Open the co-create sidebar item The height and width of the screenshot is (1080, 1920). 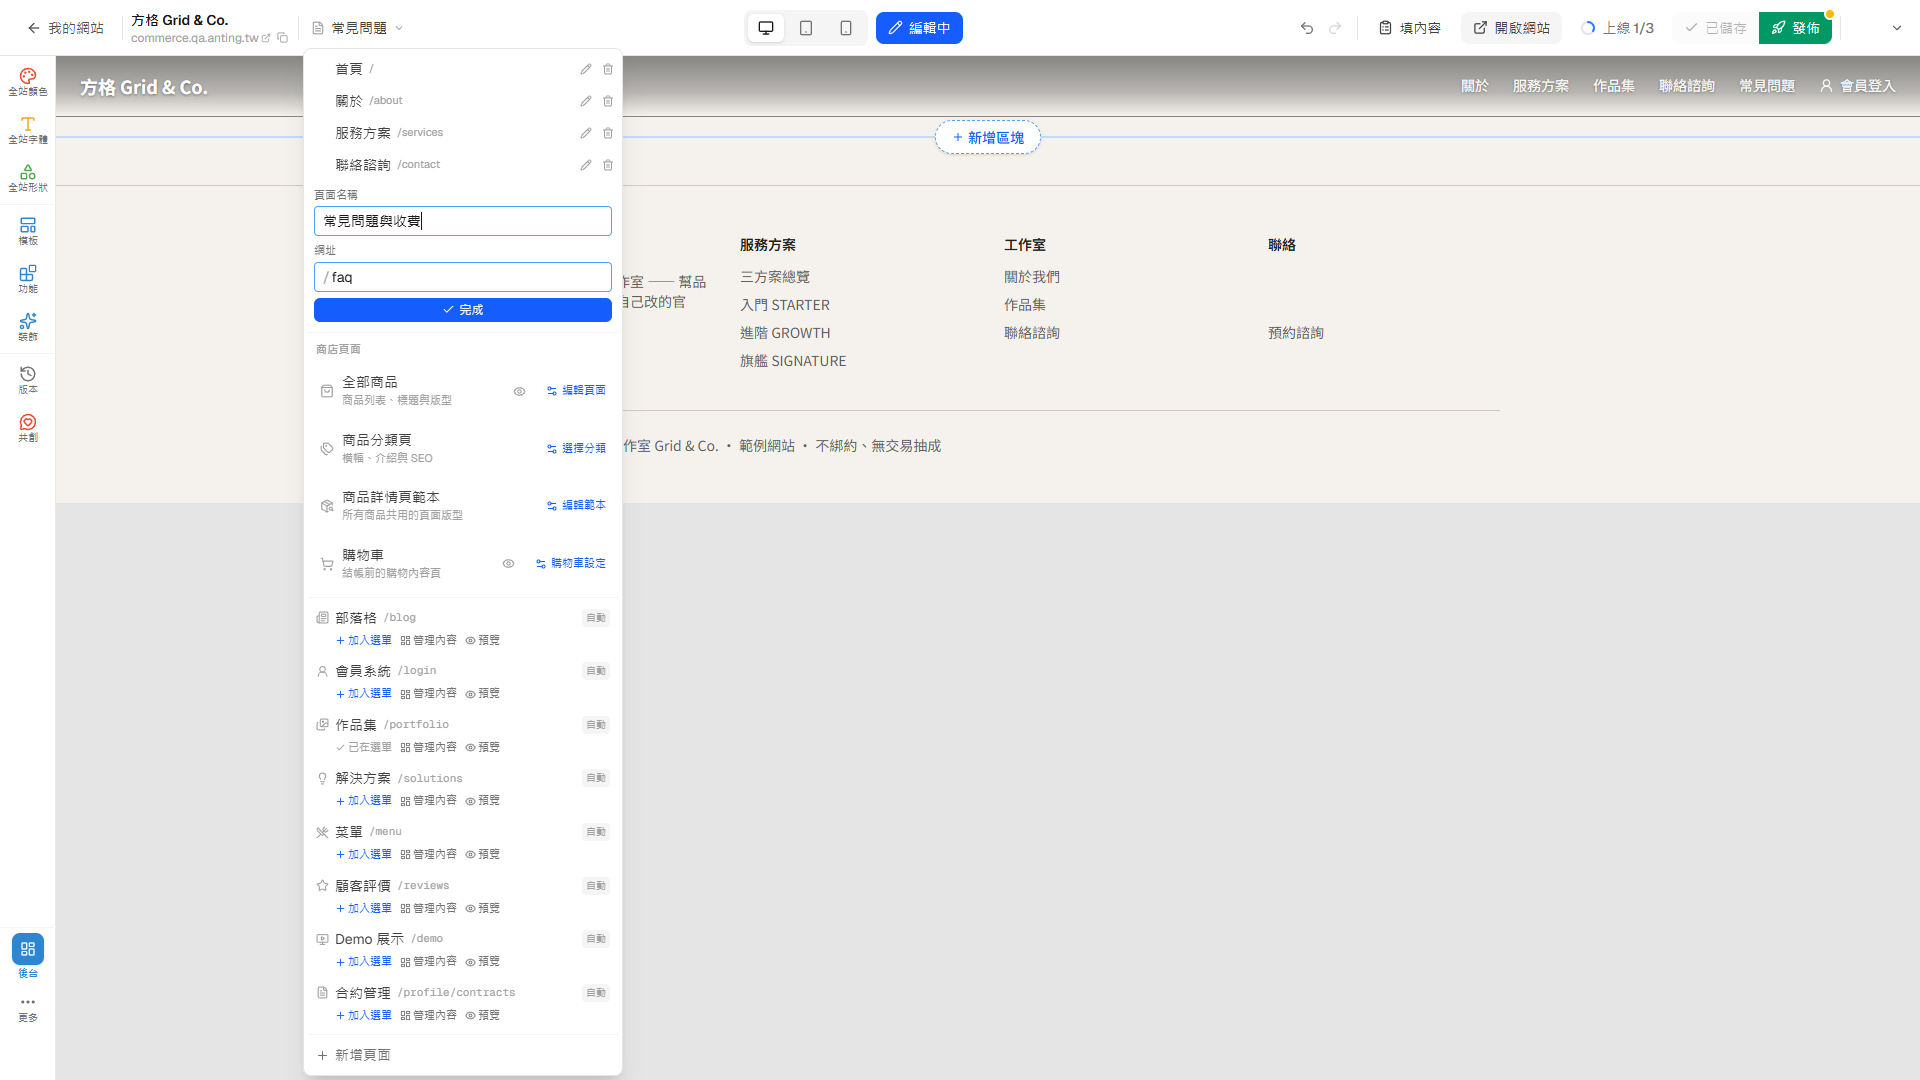coord(28,428)
